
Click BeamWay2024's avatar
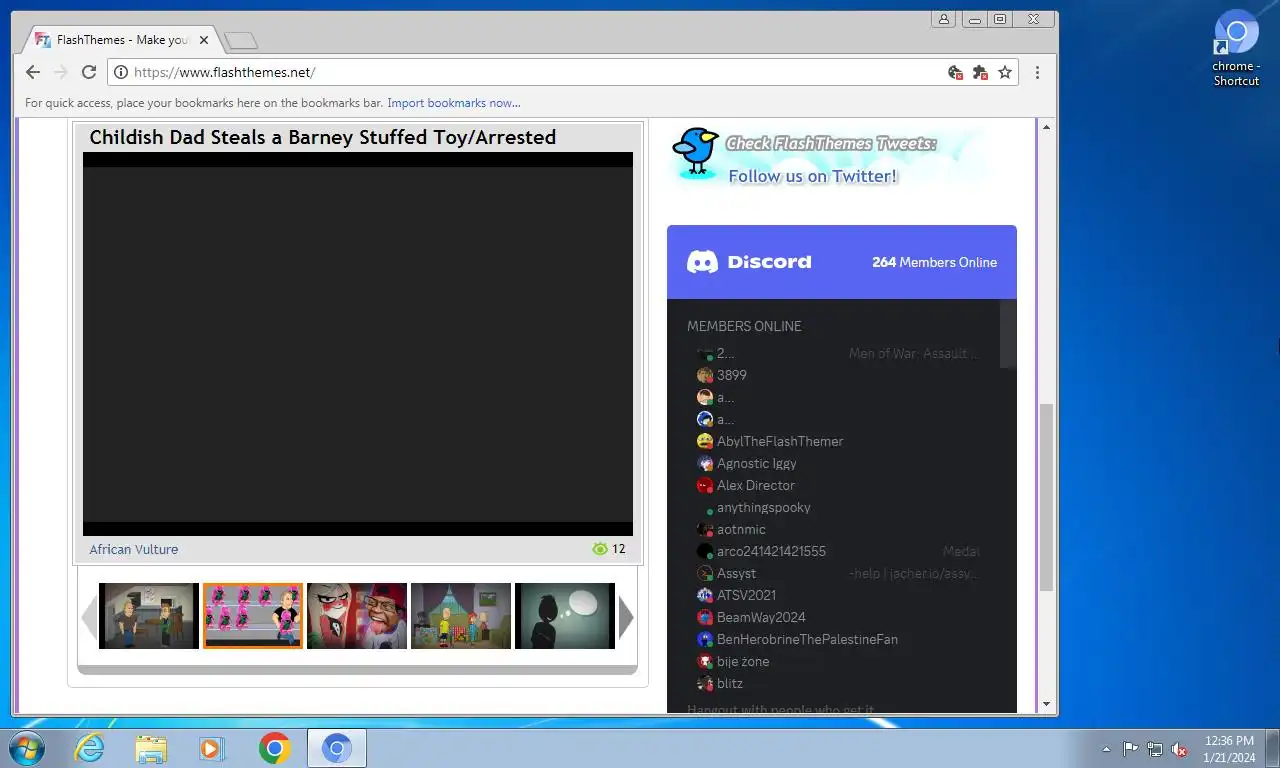[x=705, y=617]
